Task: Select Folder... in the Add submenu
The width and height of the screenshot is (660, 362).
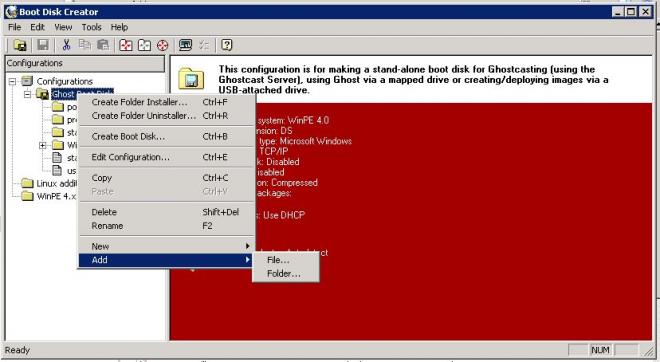Action: [286, 274]
